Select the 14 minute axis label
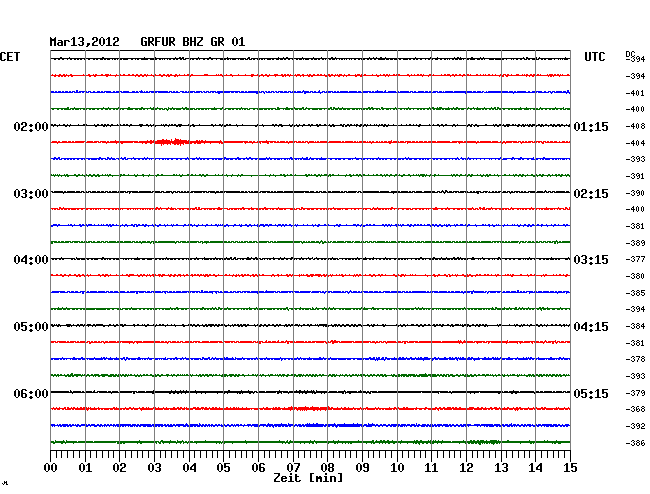Viewport: 650px width, 494px height. pyautogui.click(x=535, y=467)
